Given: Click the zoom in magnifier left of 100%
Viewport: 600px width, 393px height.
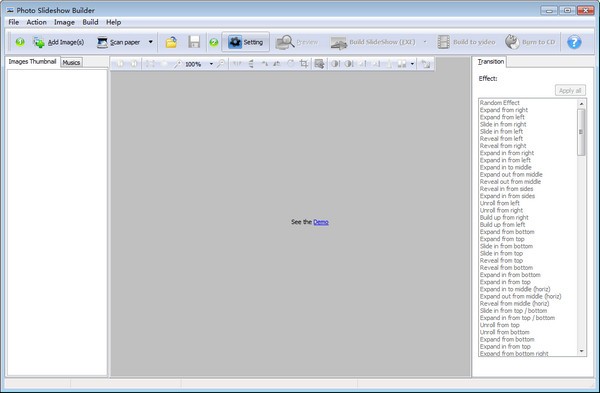Looking at the screenshot, I should pyautogui.click(x=178, y=64).
